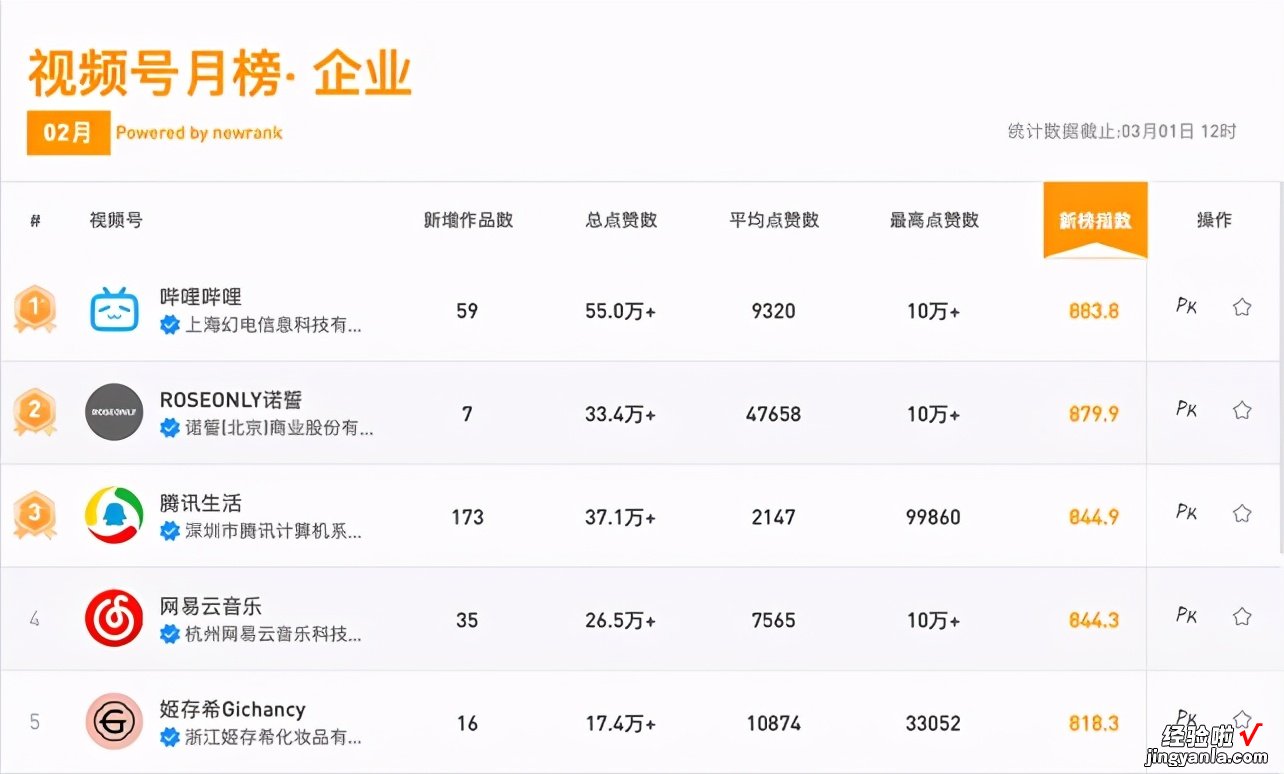Click the 883.8 index value
Viewport: 1284px width, 774px height.
[1094, 311]
